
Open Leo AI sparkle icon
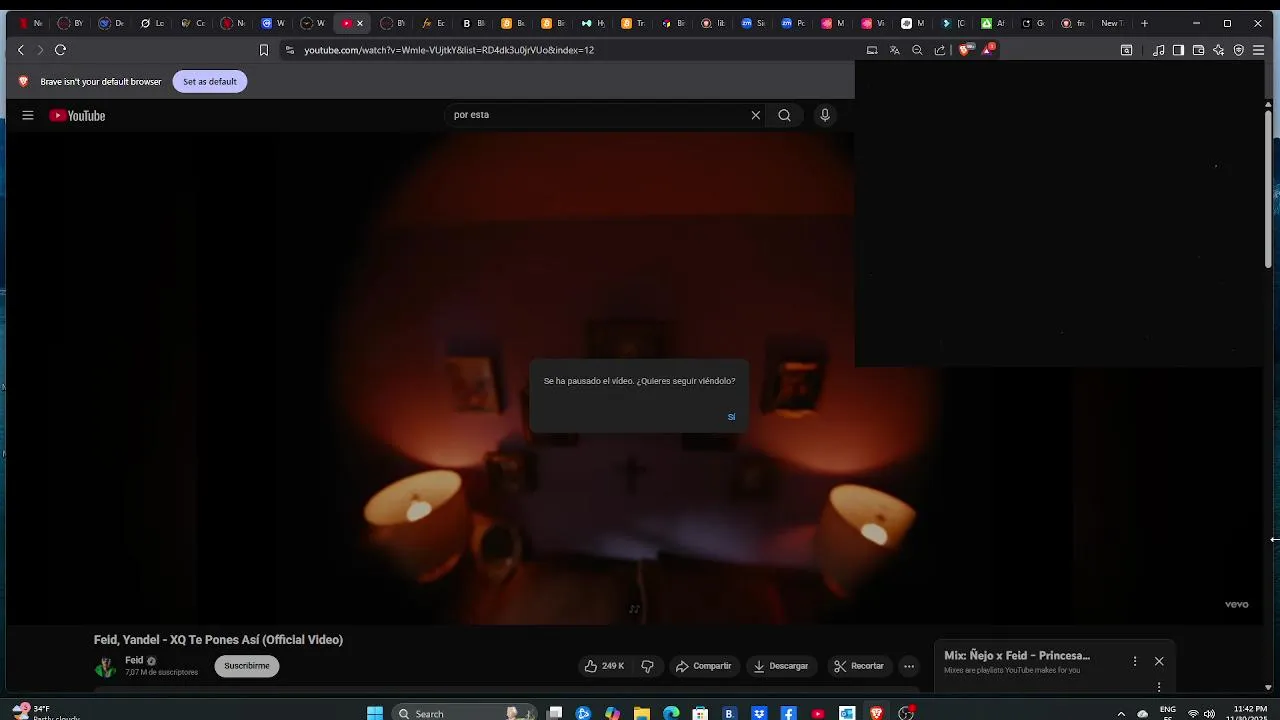(1218, 50)
